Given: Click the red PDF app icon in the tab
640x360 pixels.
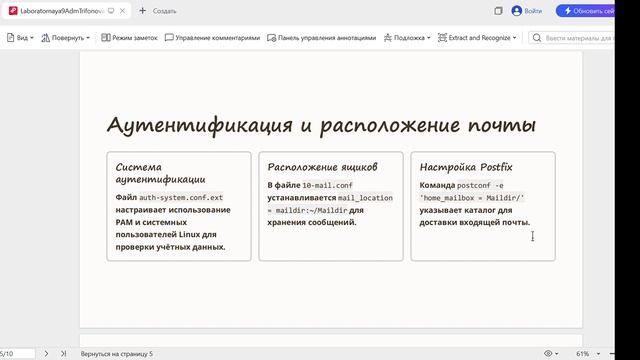Looking at the screenshot, I should 13,11.
